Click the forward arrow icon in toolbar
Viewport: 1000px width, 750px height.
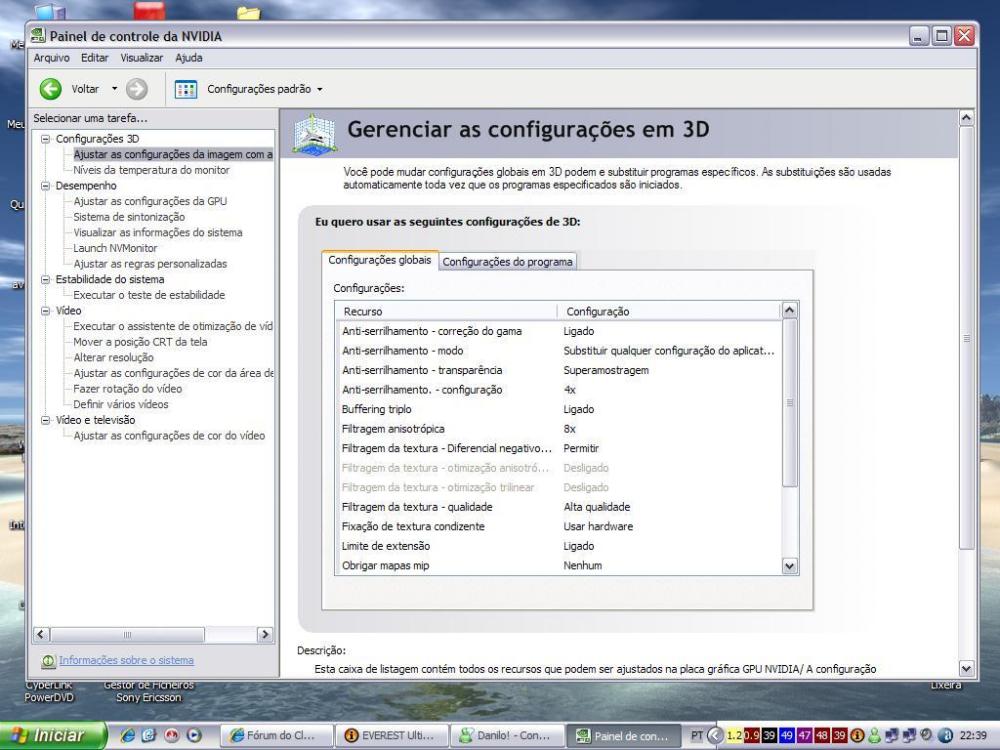coord(135,89)
